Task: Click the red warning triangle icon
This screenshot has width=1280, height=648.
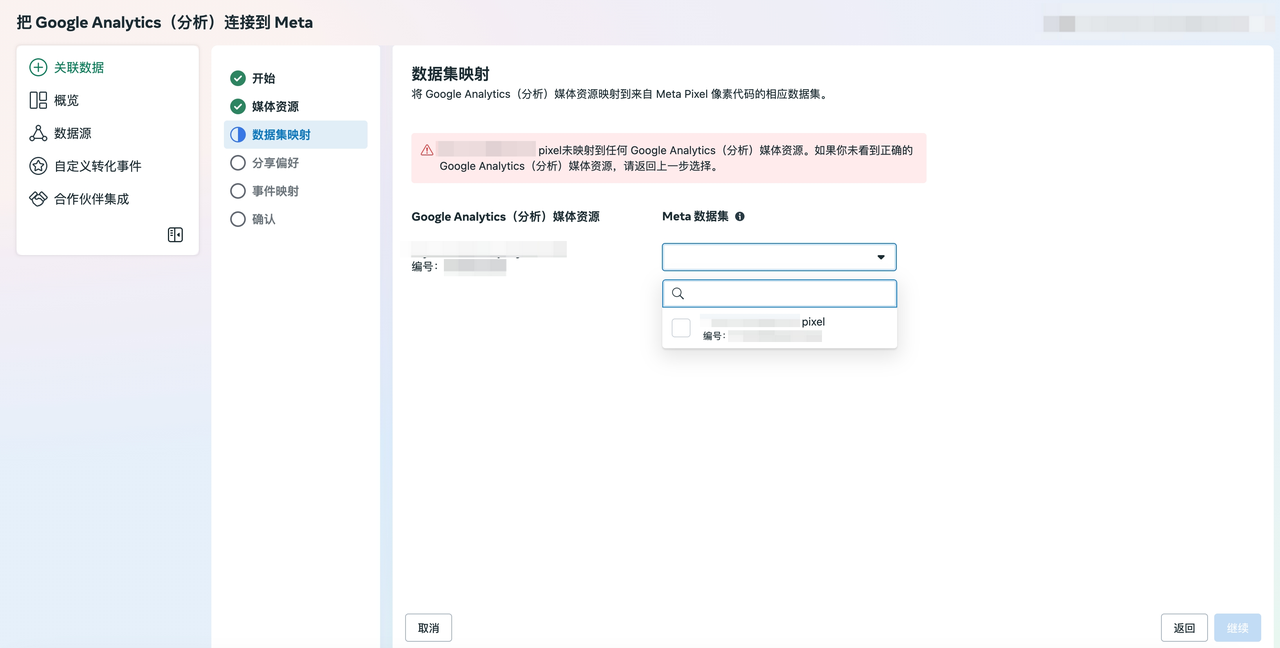Action: click(427, 151)
